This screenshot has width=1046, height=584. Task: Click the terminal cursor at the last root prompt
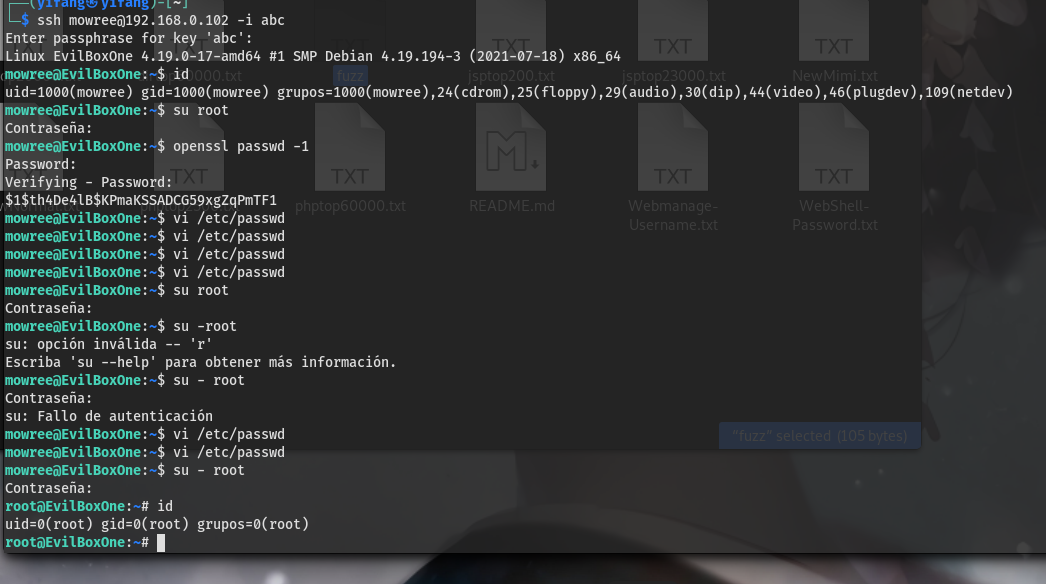tap(161, 543)
